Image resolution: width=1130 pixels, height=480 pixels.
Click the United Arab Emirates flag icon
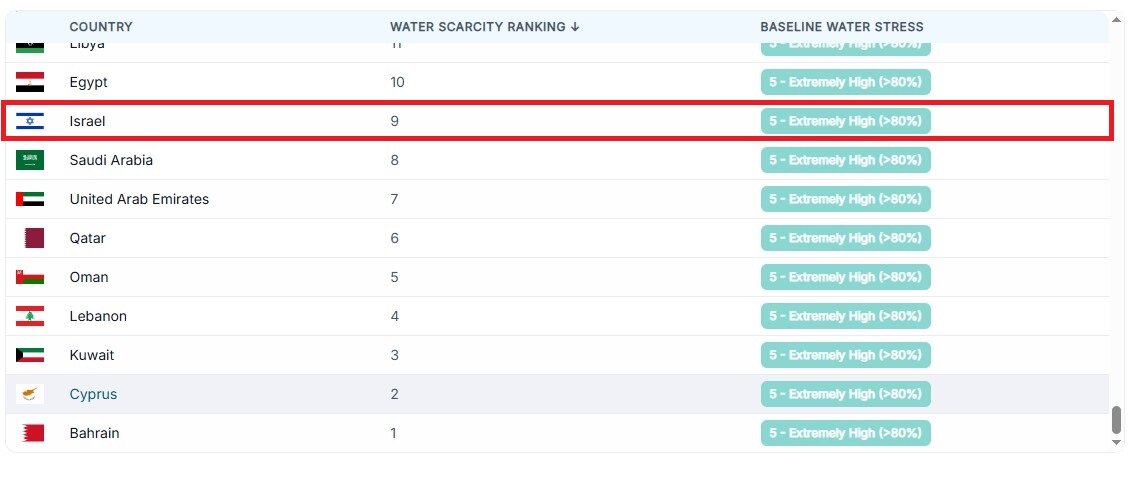click(x=30, y=199)
